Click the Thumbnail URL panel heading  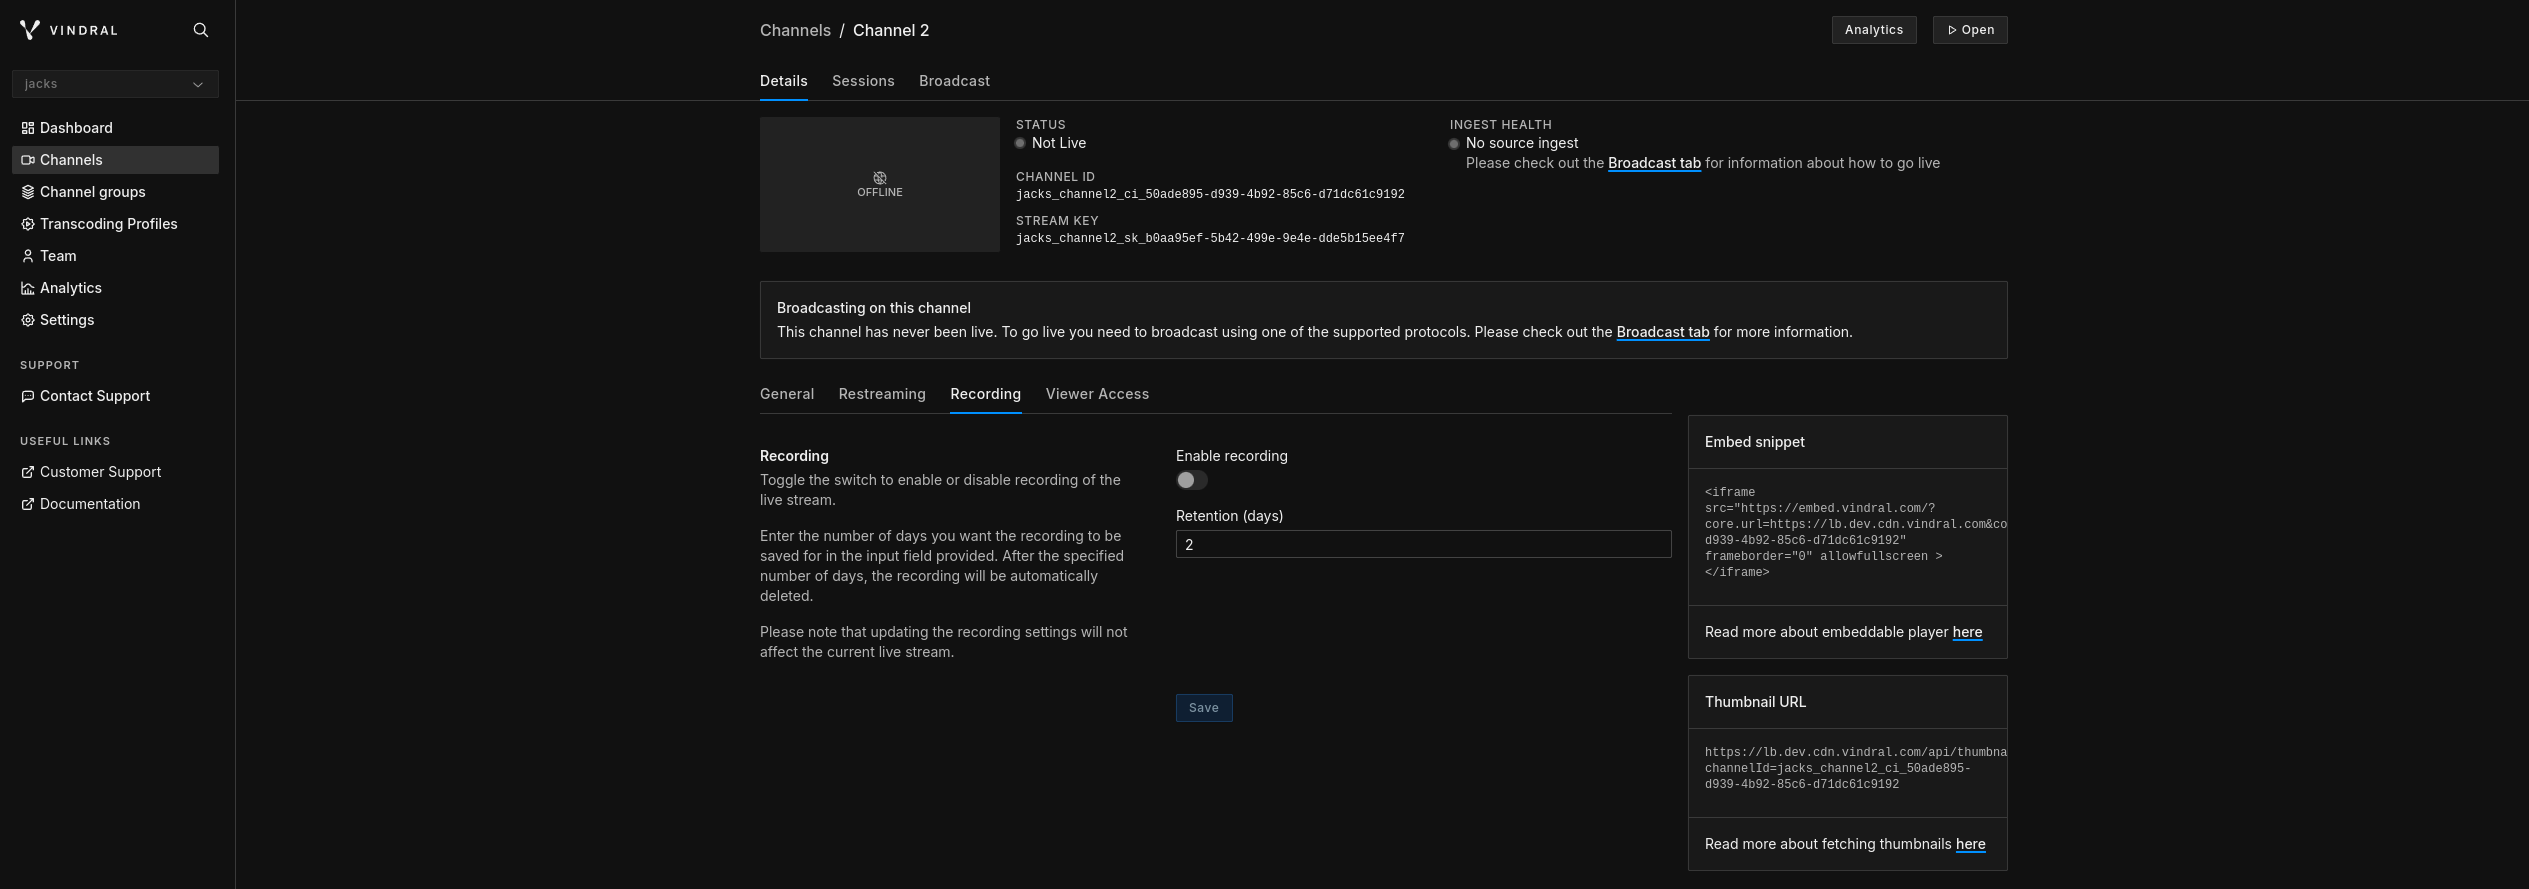pos(1755,702)
